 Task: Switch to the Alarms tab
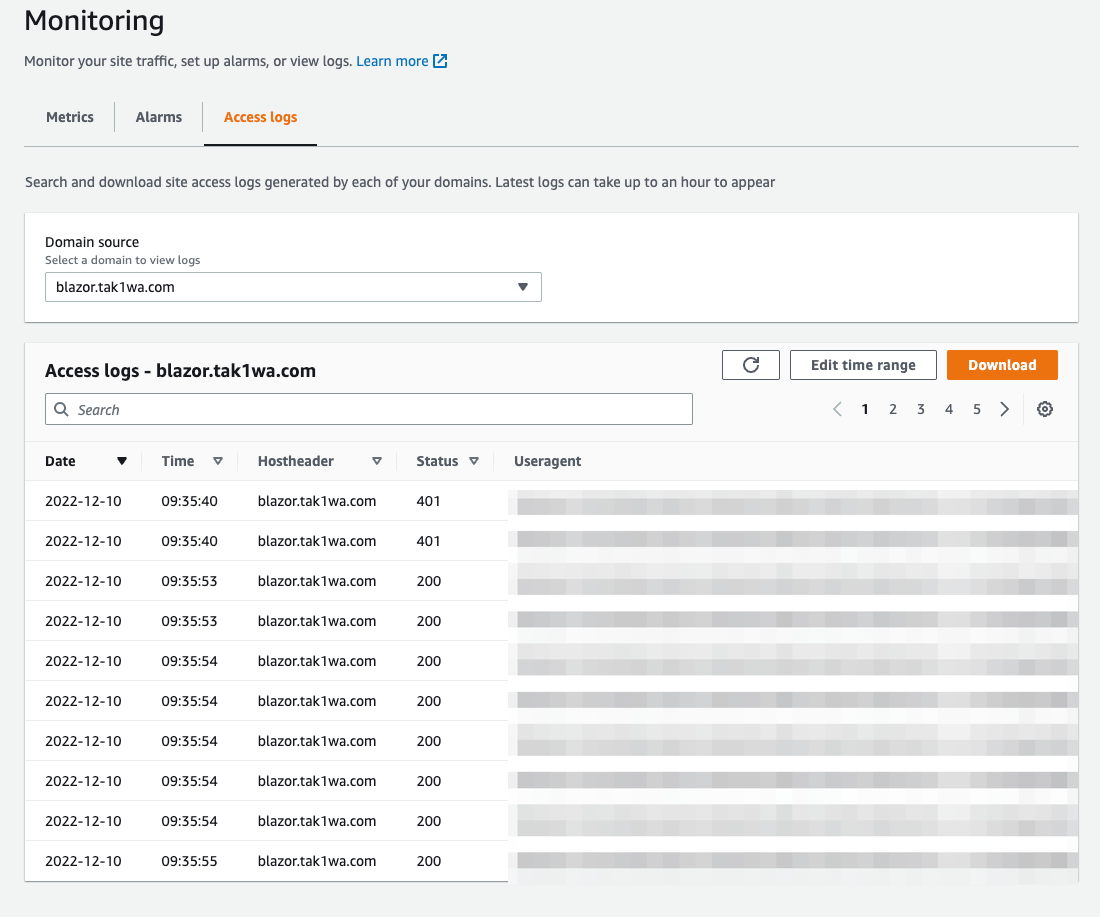point(158,116)
